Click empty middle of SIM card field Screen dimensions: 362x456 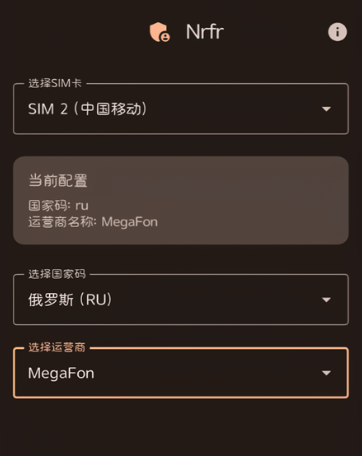coord(233,109)
